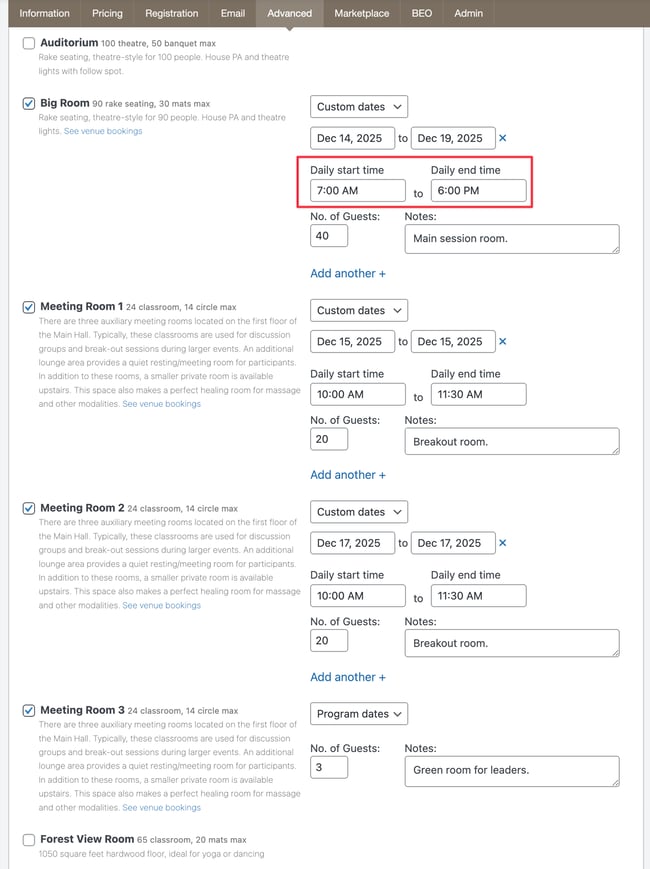Open Meeting Room 3 Program dates dropdown
Viewport: 650px width, 869px height.
click(x=359, y=714)
